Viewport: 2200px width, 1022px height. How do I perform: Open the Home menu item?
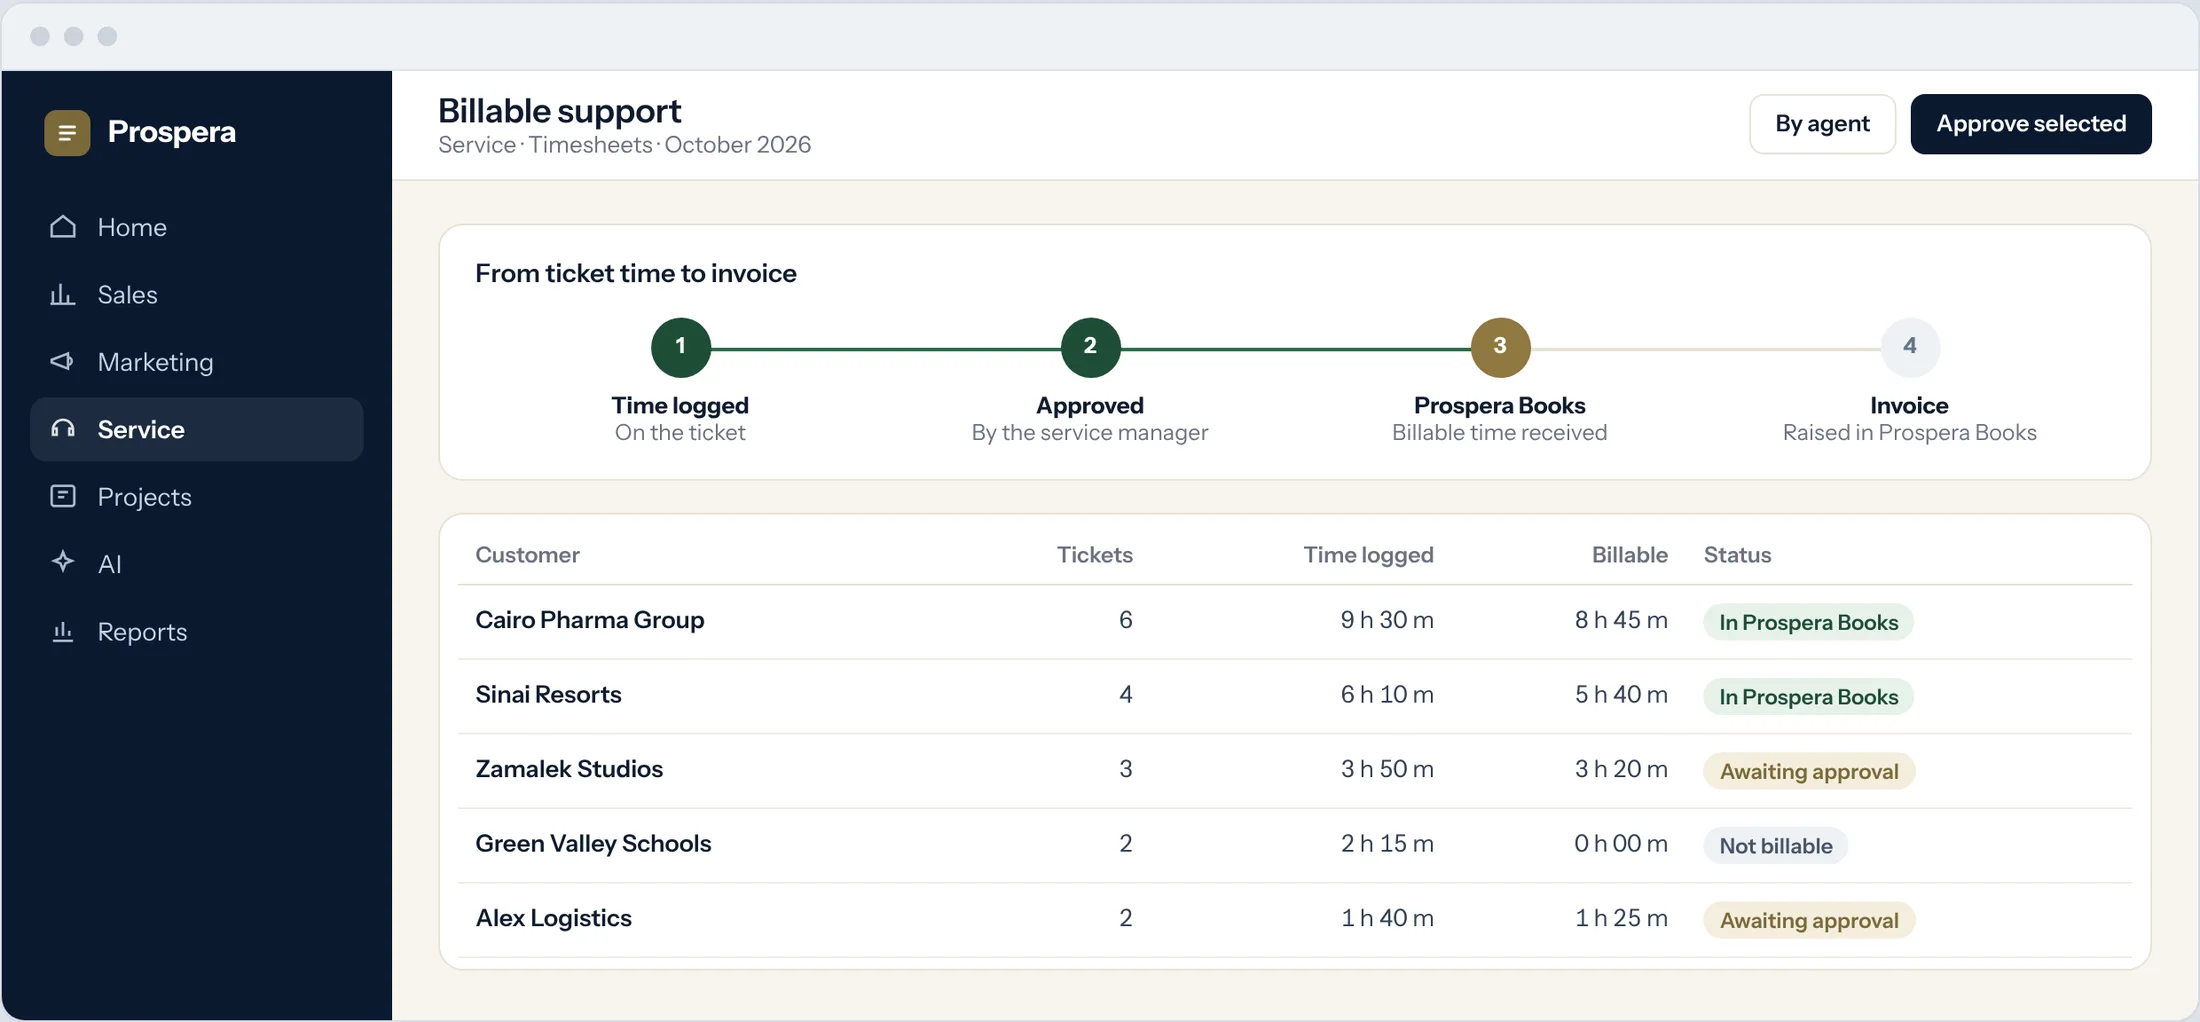click(197, 227)
